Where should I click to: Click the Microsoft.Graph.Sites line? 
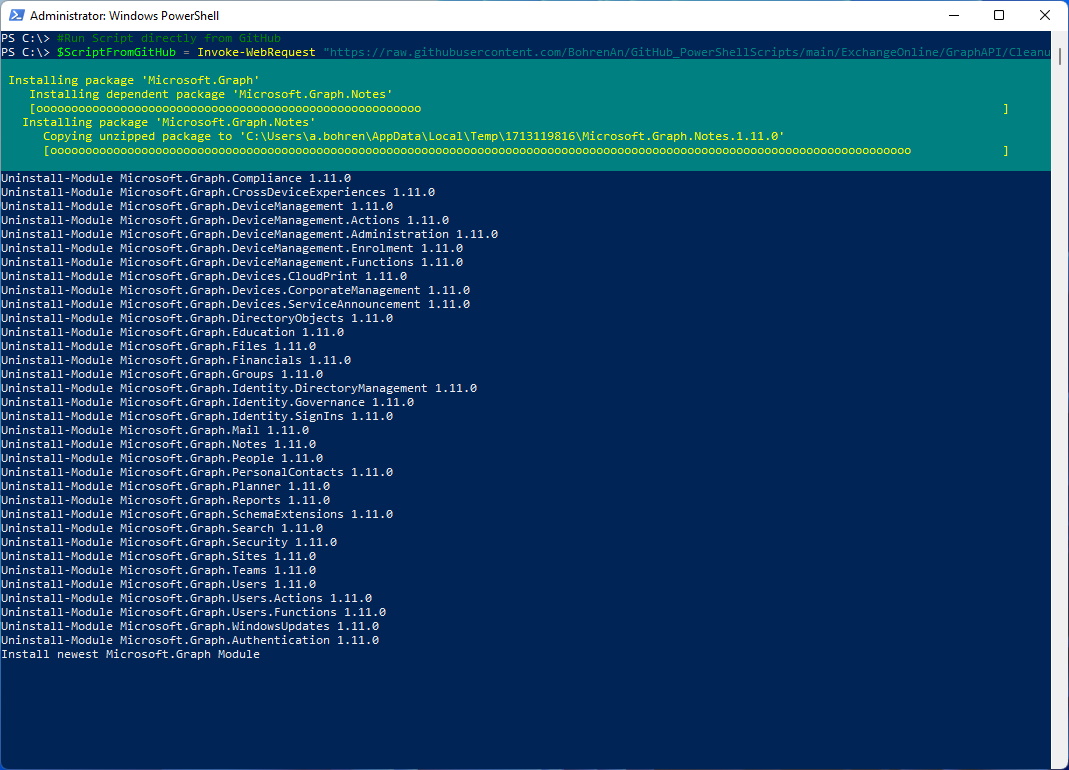(x=159, y=556)
